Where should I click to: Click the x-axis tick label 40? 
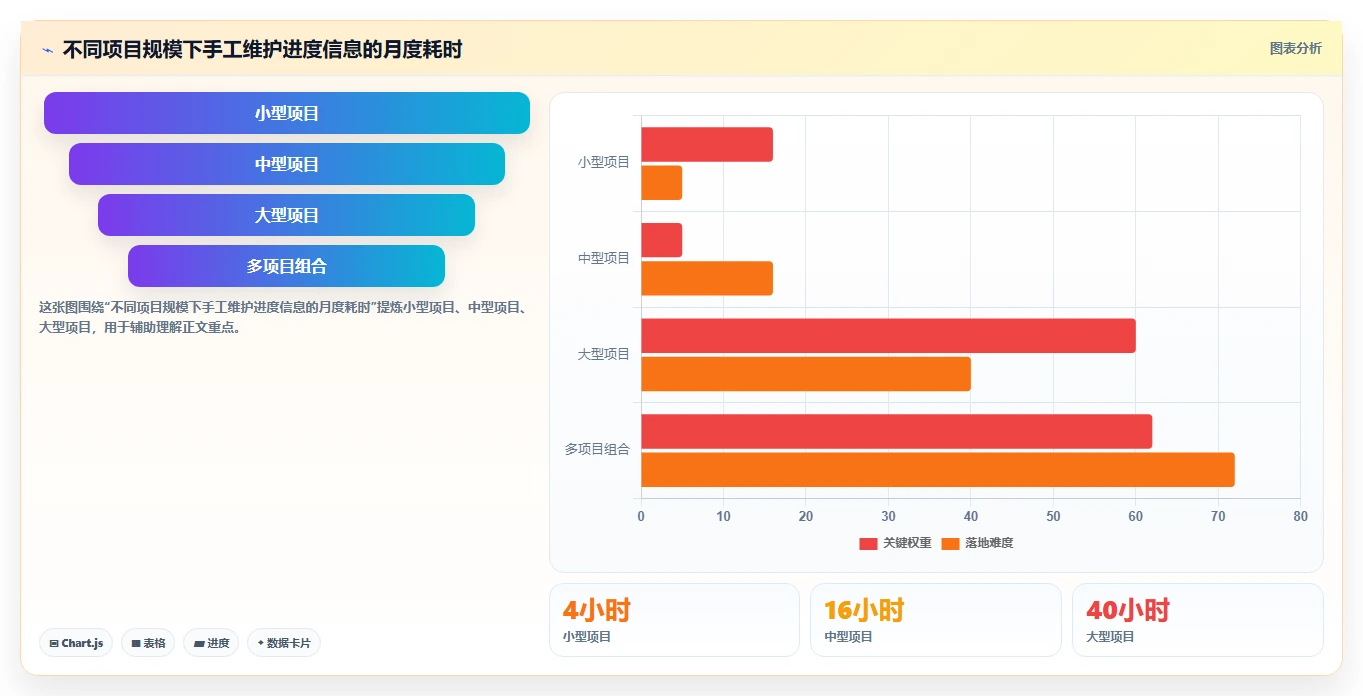970,516
